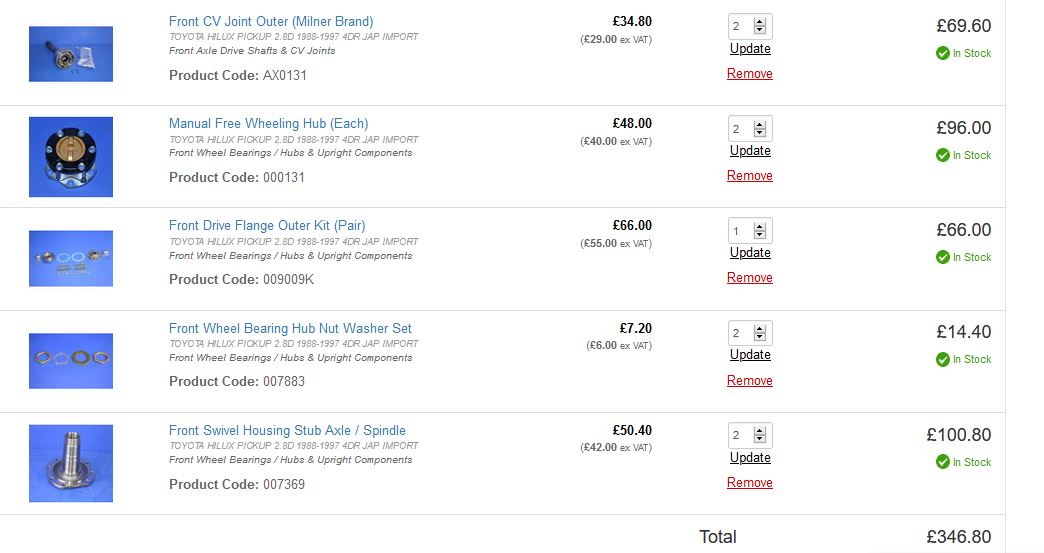This screenshot has height=553, width=1044.
Task: Click quantity field for Stub Axle Spindle
Action: coord(750,435)
